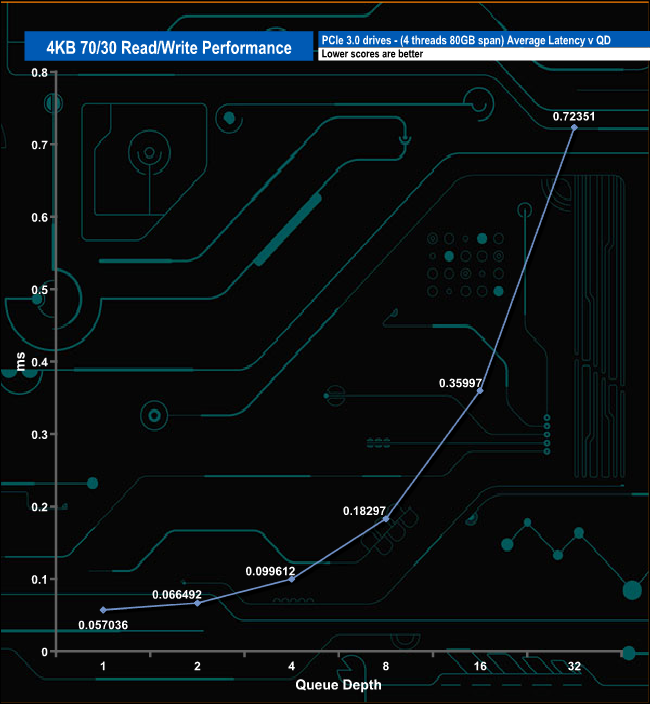Select the data point marker at queue depth 1
650x704 pixels.
tap(103, 610)
